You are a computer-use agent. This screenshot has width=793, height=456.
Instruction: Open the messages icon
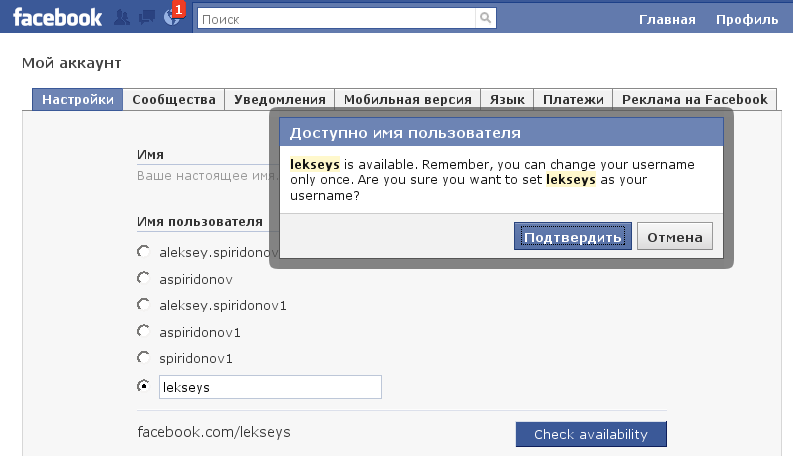[x=147, y=18]
